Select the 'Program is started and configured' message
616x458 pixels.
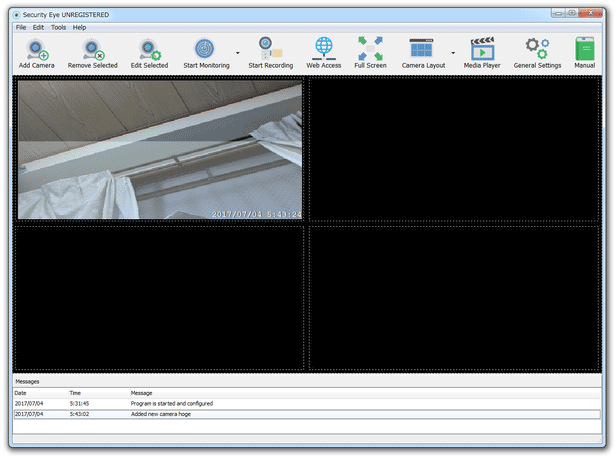pos(172,404)
